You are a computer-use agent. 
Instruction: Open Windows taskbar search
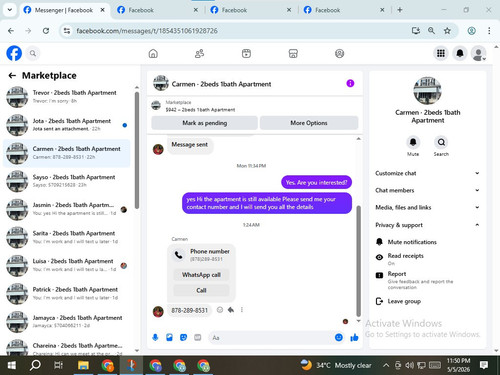[x=35, y=365]
